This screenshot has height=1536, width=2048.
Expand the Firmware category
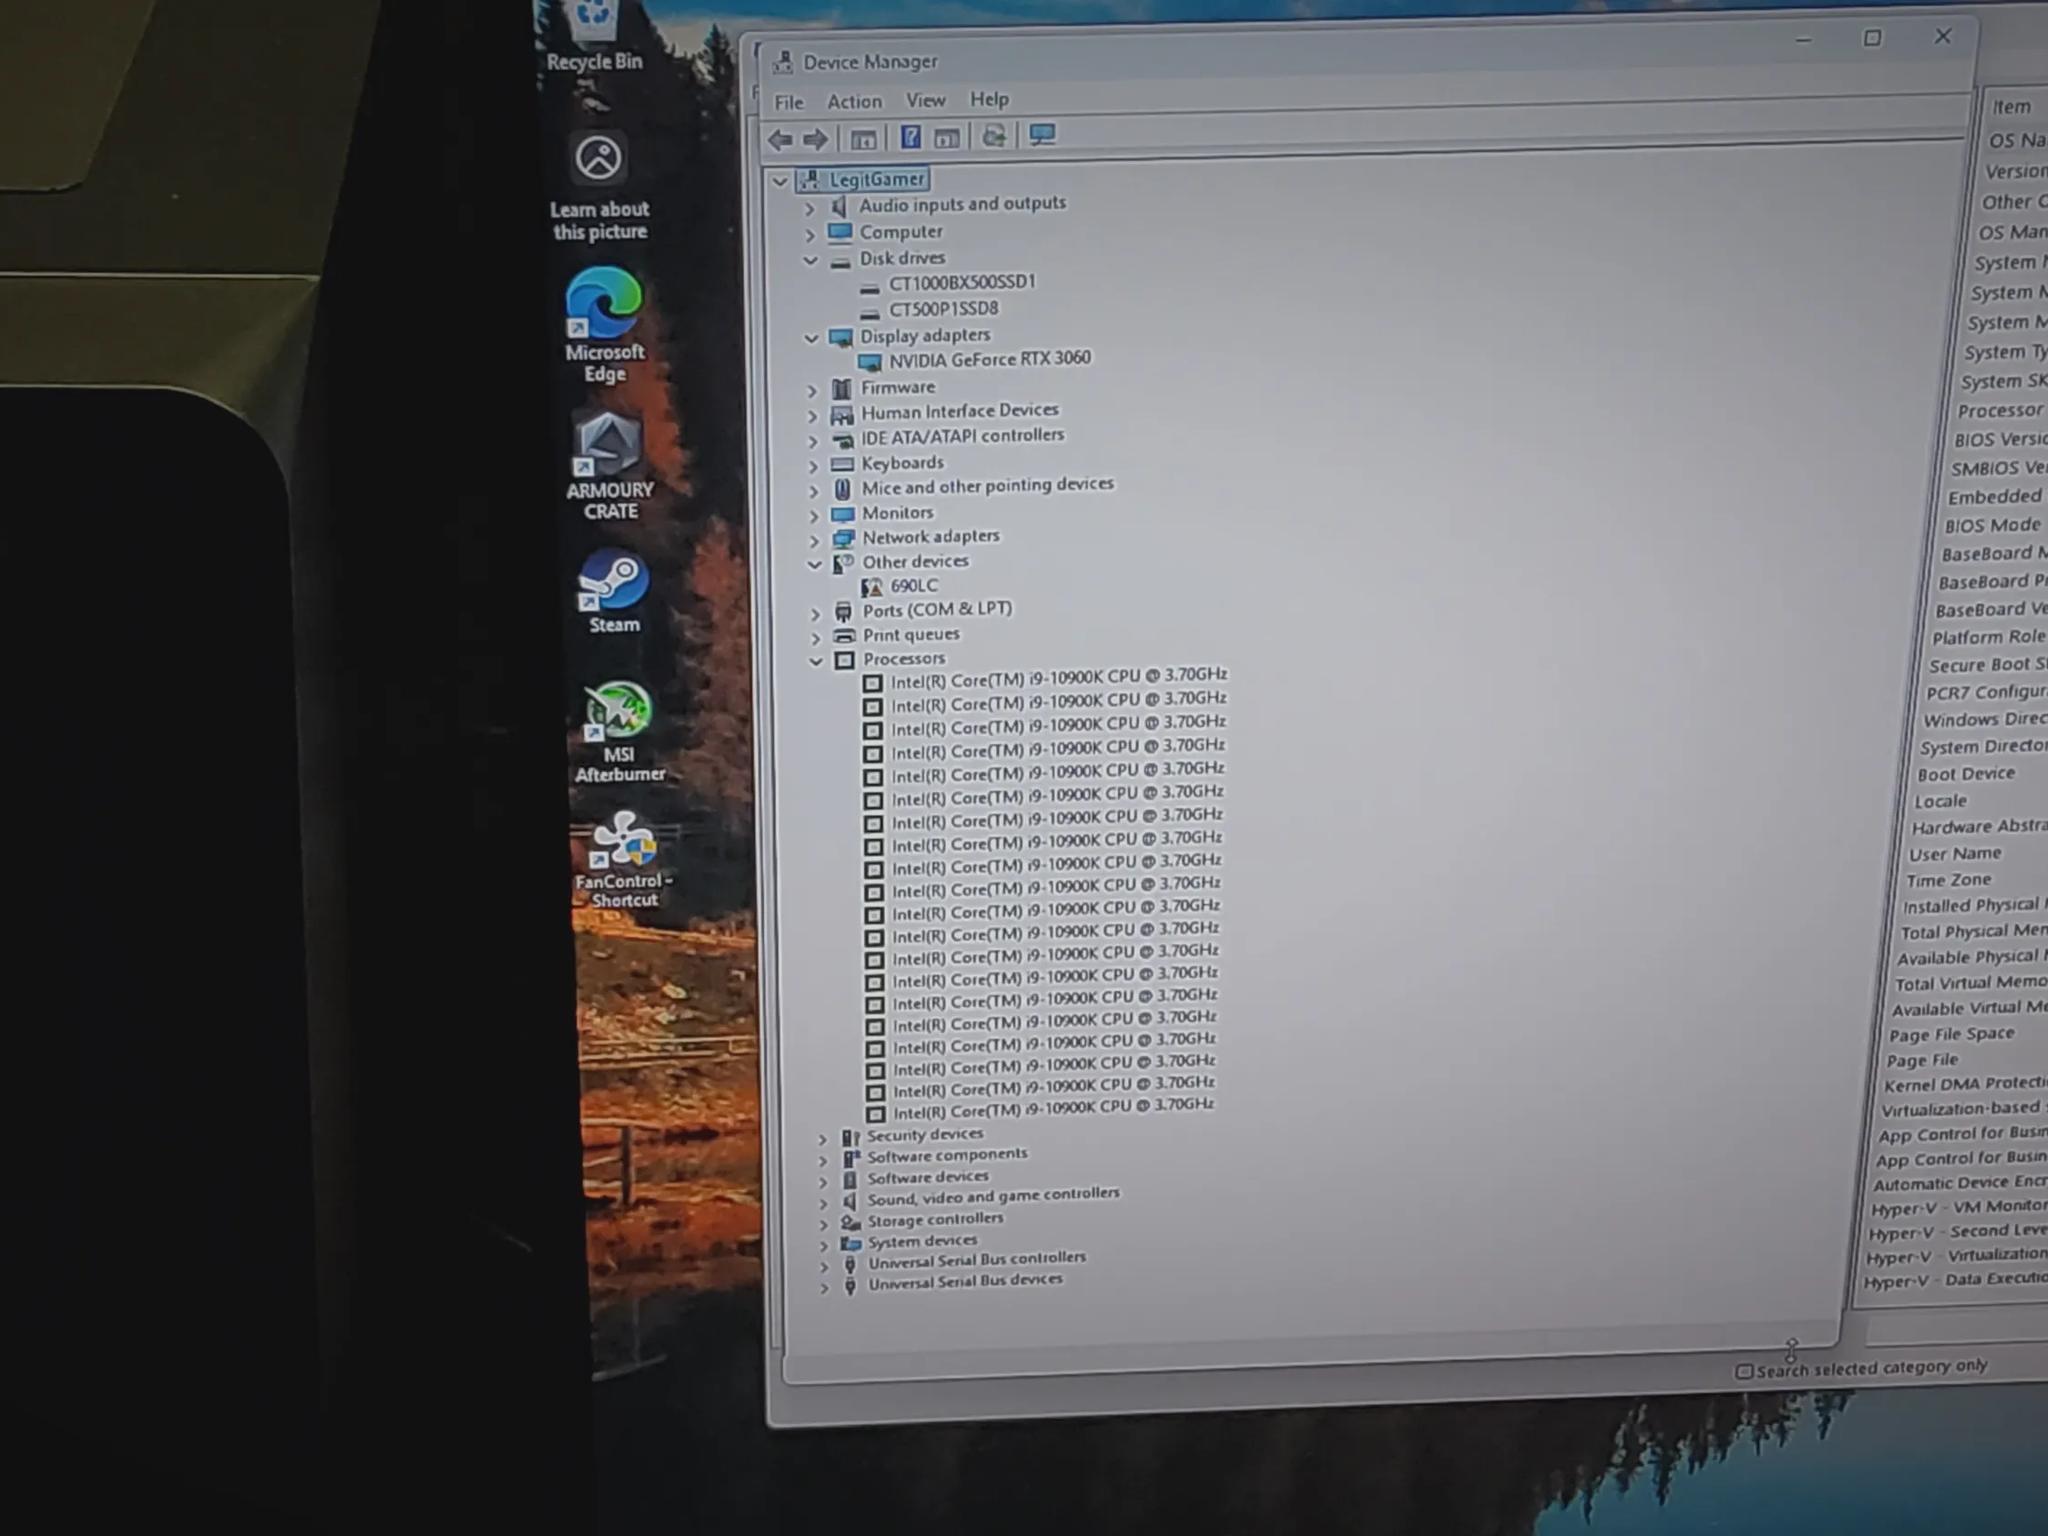812,389
